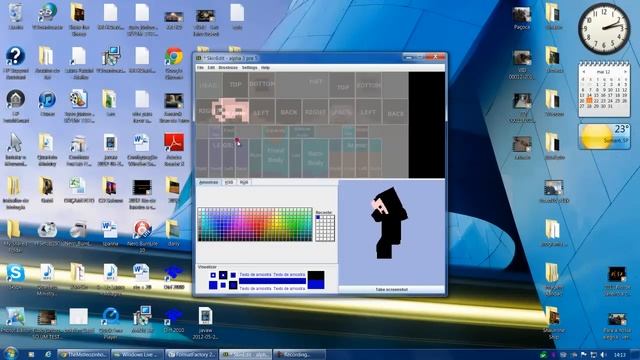The width and height of the screenshot is (640, 360).
Task: Click the black and blue preview color block
Action: point(316,280)
